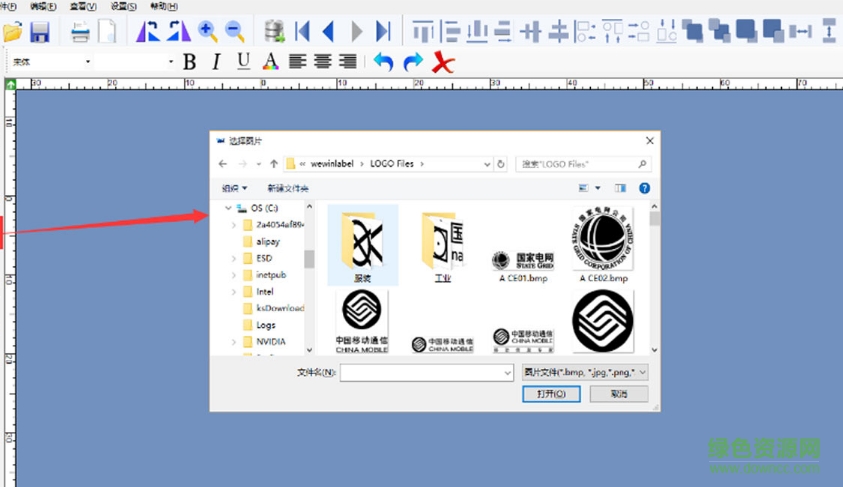This screenshot has width=843, height=487.
Task: Open the 组织 organize dropdown
Action: (234, 188)
